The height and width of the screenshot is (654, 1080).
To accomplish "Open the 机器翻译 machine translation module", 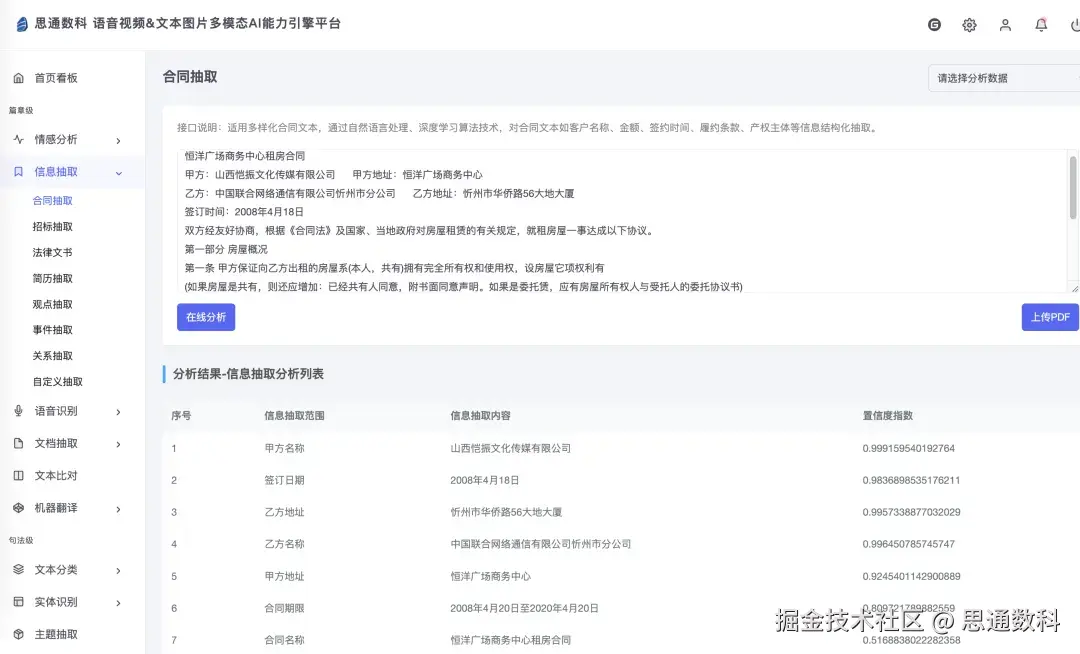I will pyautogui.click(x=60, y=507).
